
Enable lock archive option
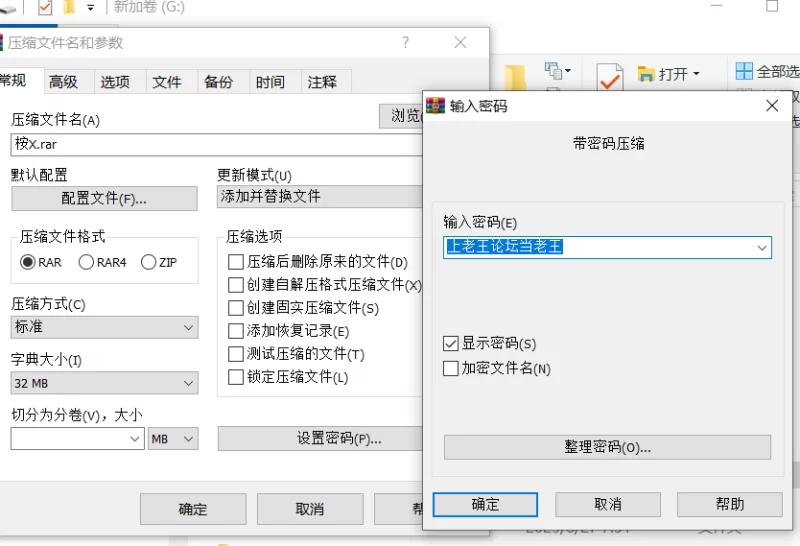point(236,377)
